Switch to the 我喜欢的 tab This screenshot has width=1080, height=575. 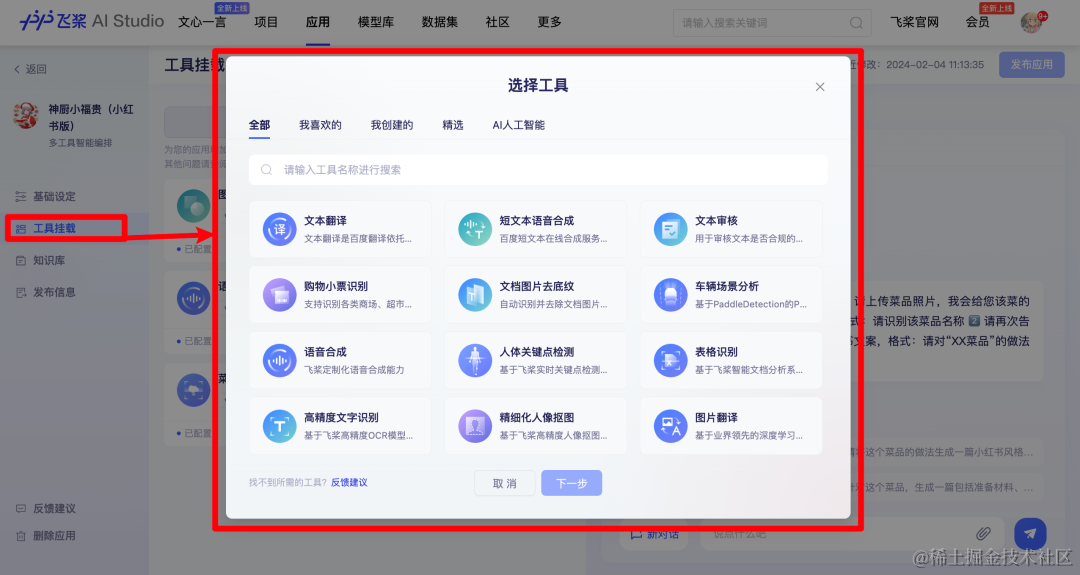click(320, 125)
